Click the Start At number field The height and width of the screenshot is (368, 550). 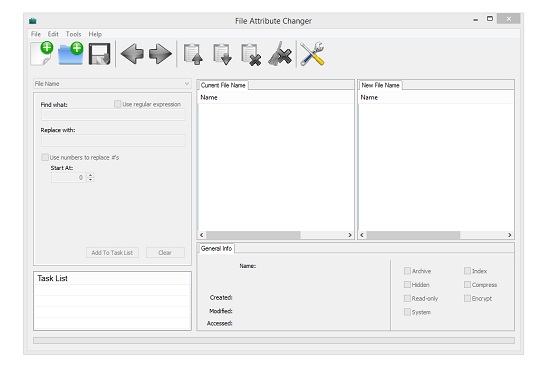(69, 178)
